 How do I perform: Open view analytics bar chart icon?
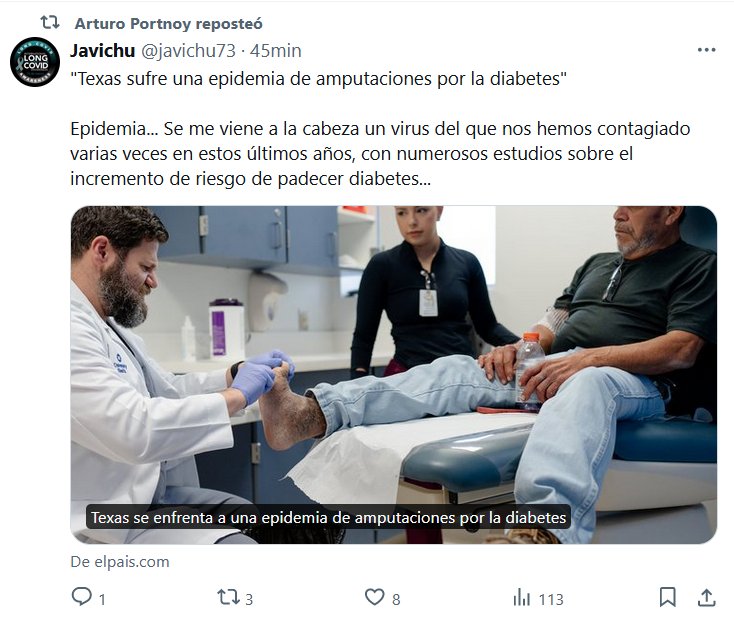[521, 598]
